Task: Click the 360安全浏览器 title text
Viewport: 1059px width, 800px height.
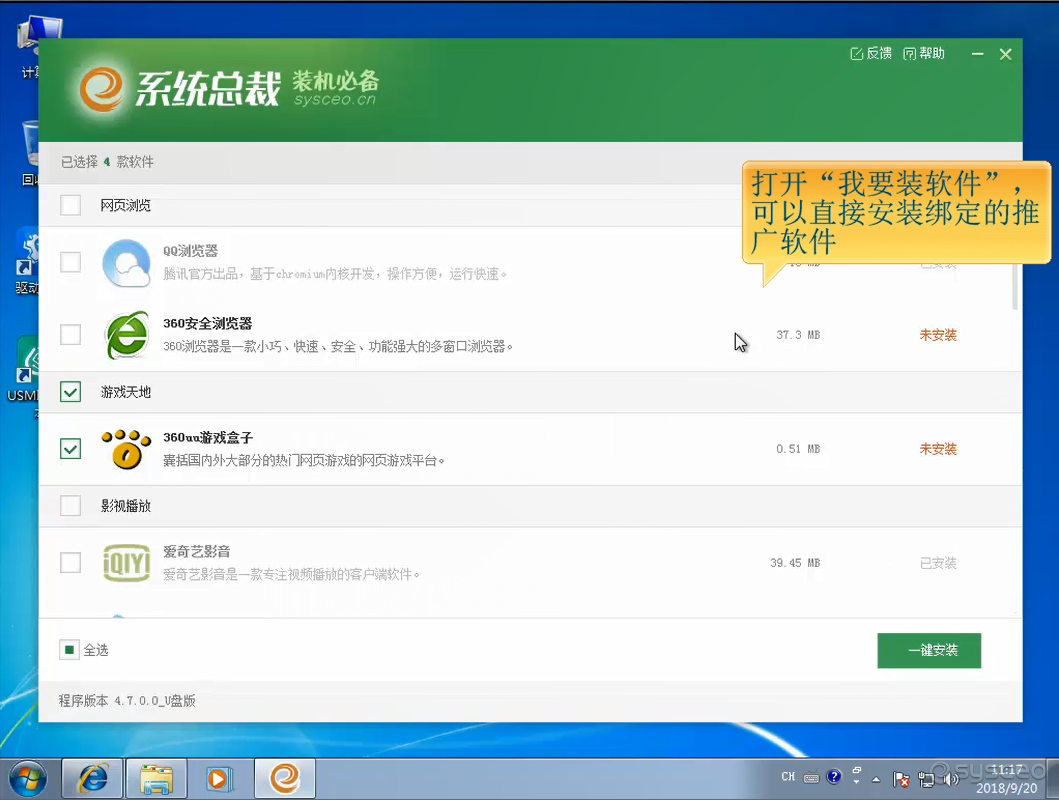Action: pyautogui.click(x=207, y=323)
